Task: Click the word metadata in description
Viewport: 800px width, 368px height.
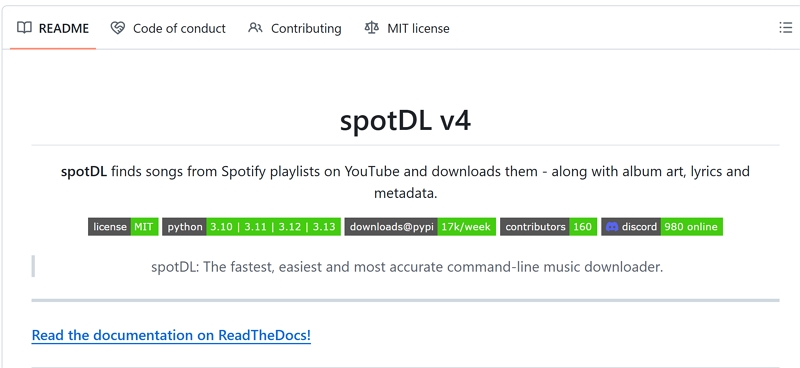Action: pyautogui.click(x=406, y=194)
